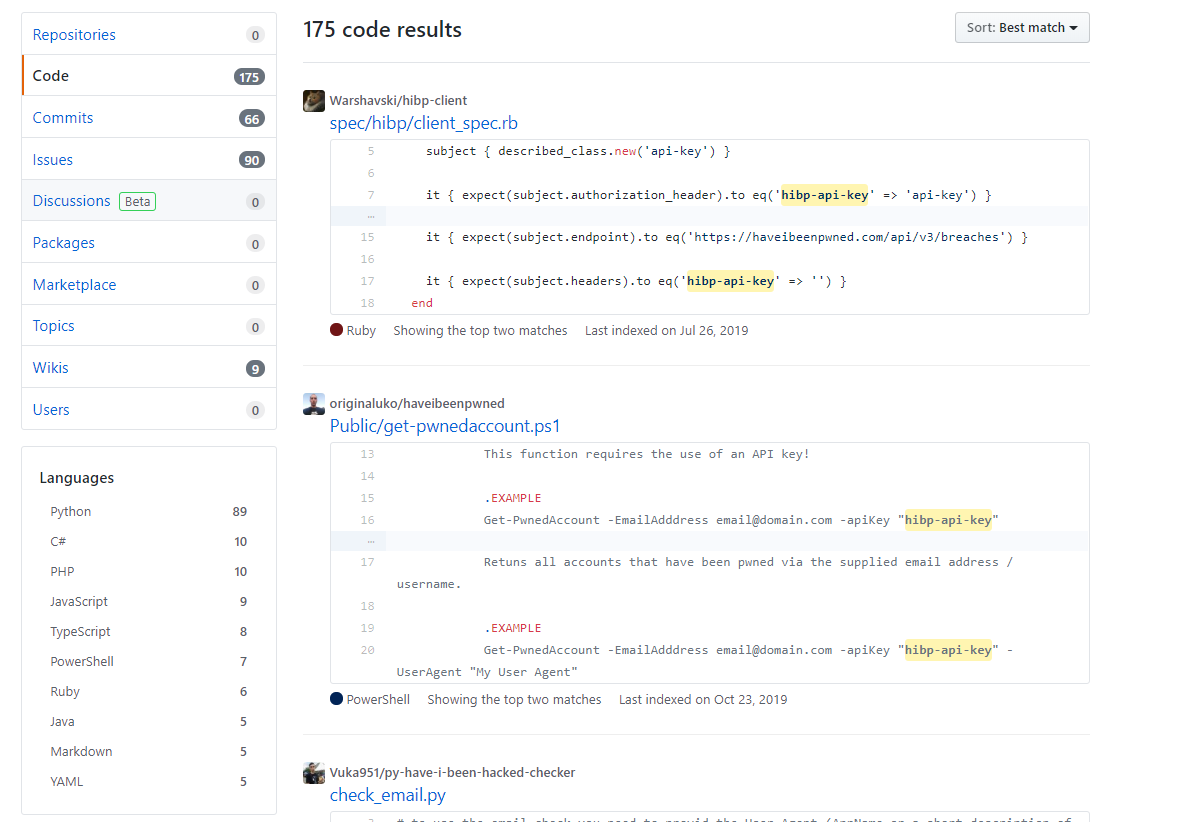Click the PowerShell label under get-pwnedaccount.ps1
The height and width of the screenshot is (822, 1177).
coord(378,700)
